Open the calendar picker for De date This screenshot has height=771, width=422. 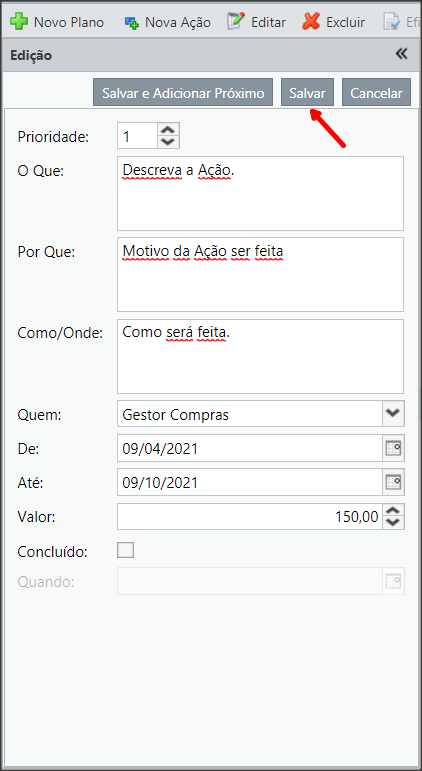point(393,448)
